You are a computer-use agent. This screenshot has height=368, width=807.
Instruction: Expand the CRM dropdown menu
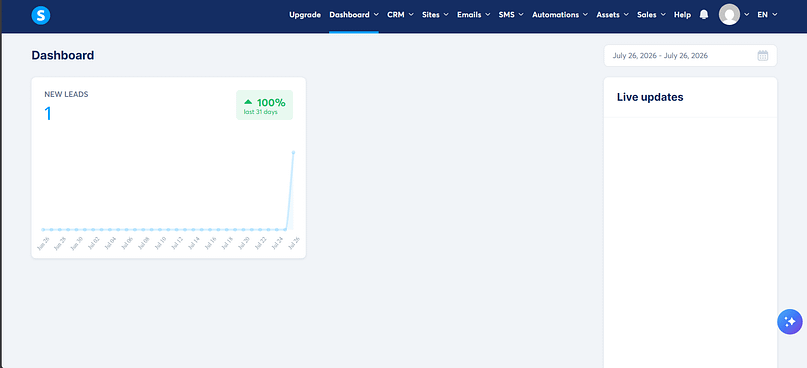[x=400, y=15]
